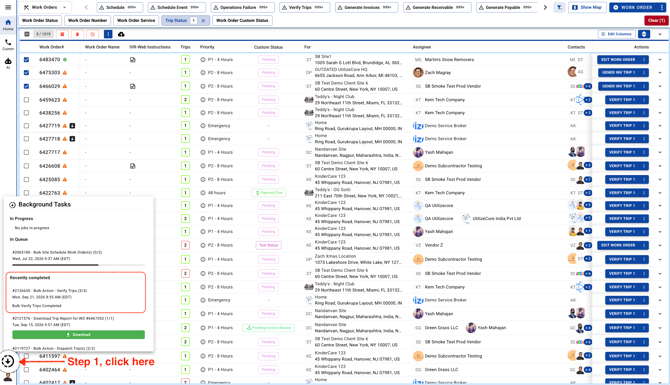
Task: Open the Work Order Custom Status filter
Action: point(242,21)
